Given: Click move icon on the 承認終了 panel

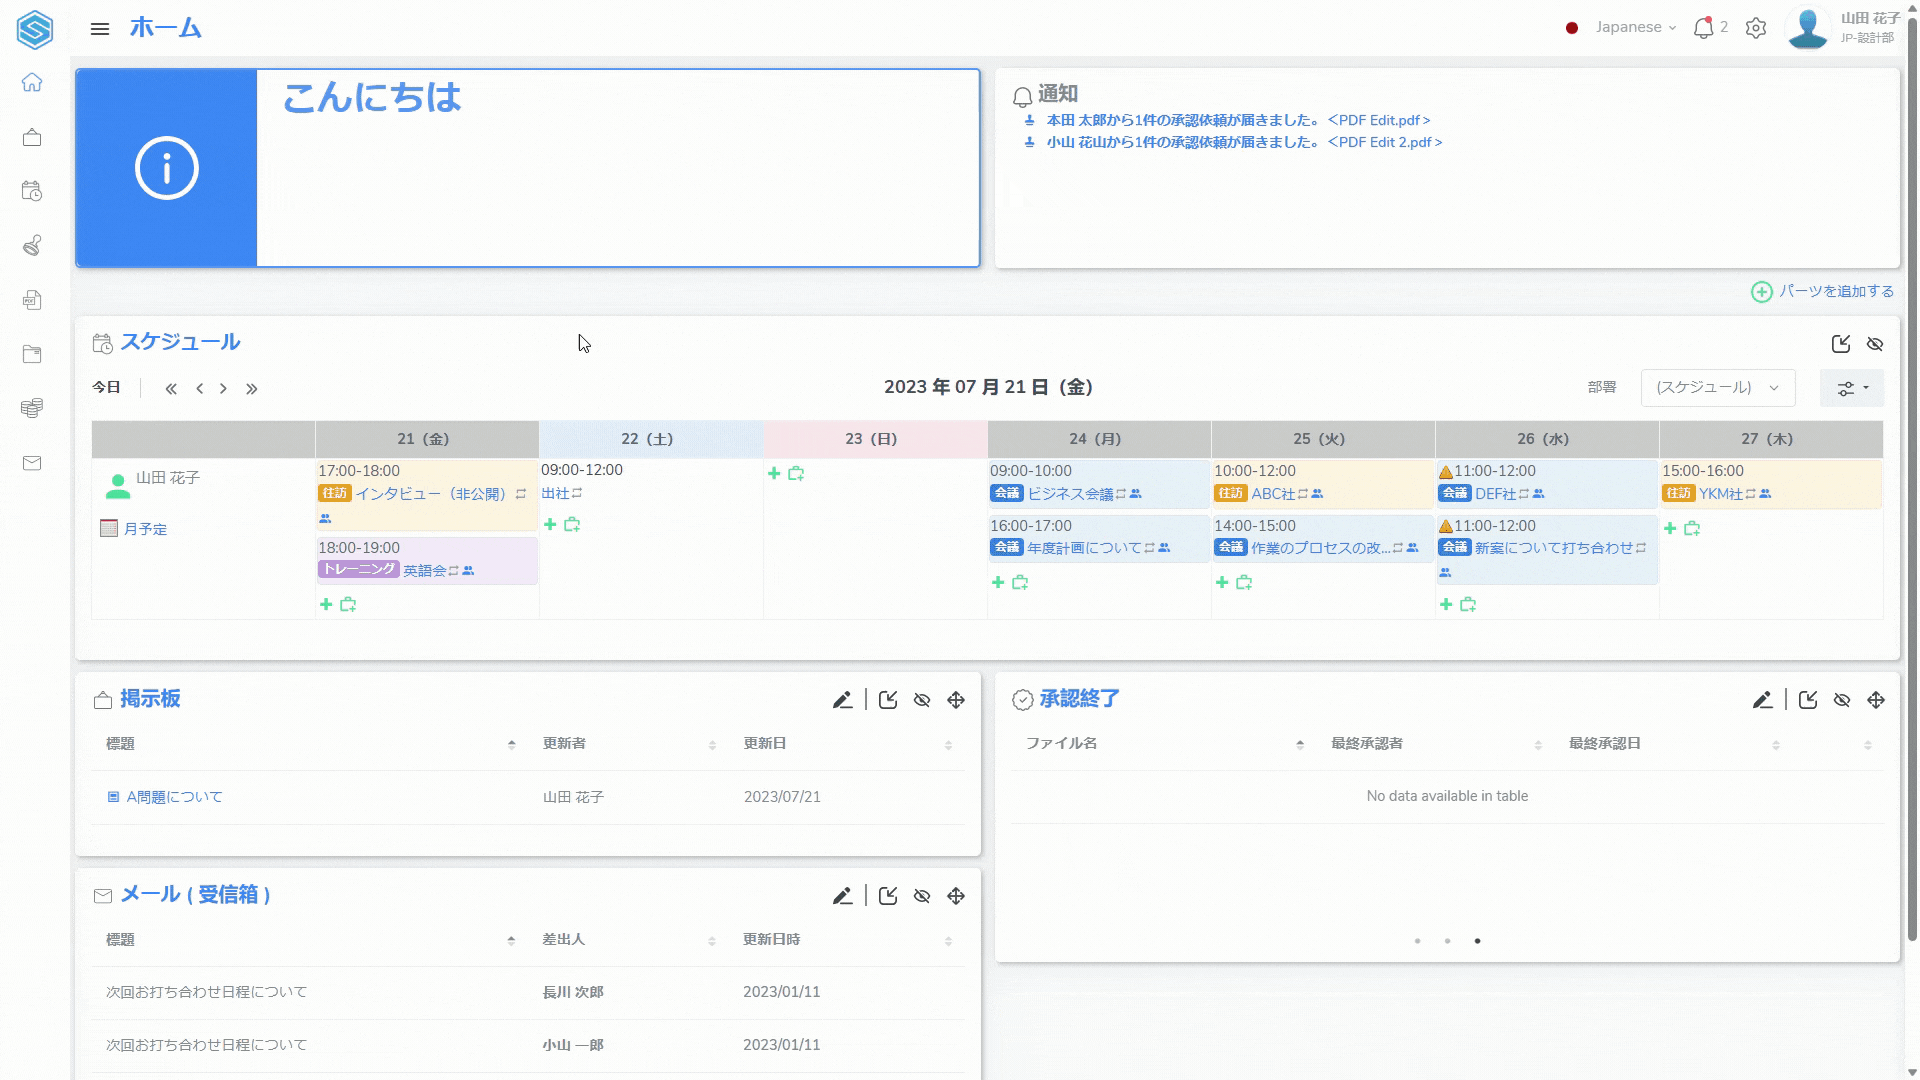Looking at the screenshot, I should 1876,700.
